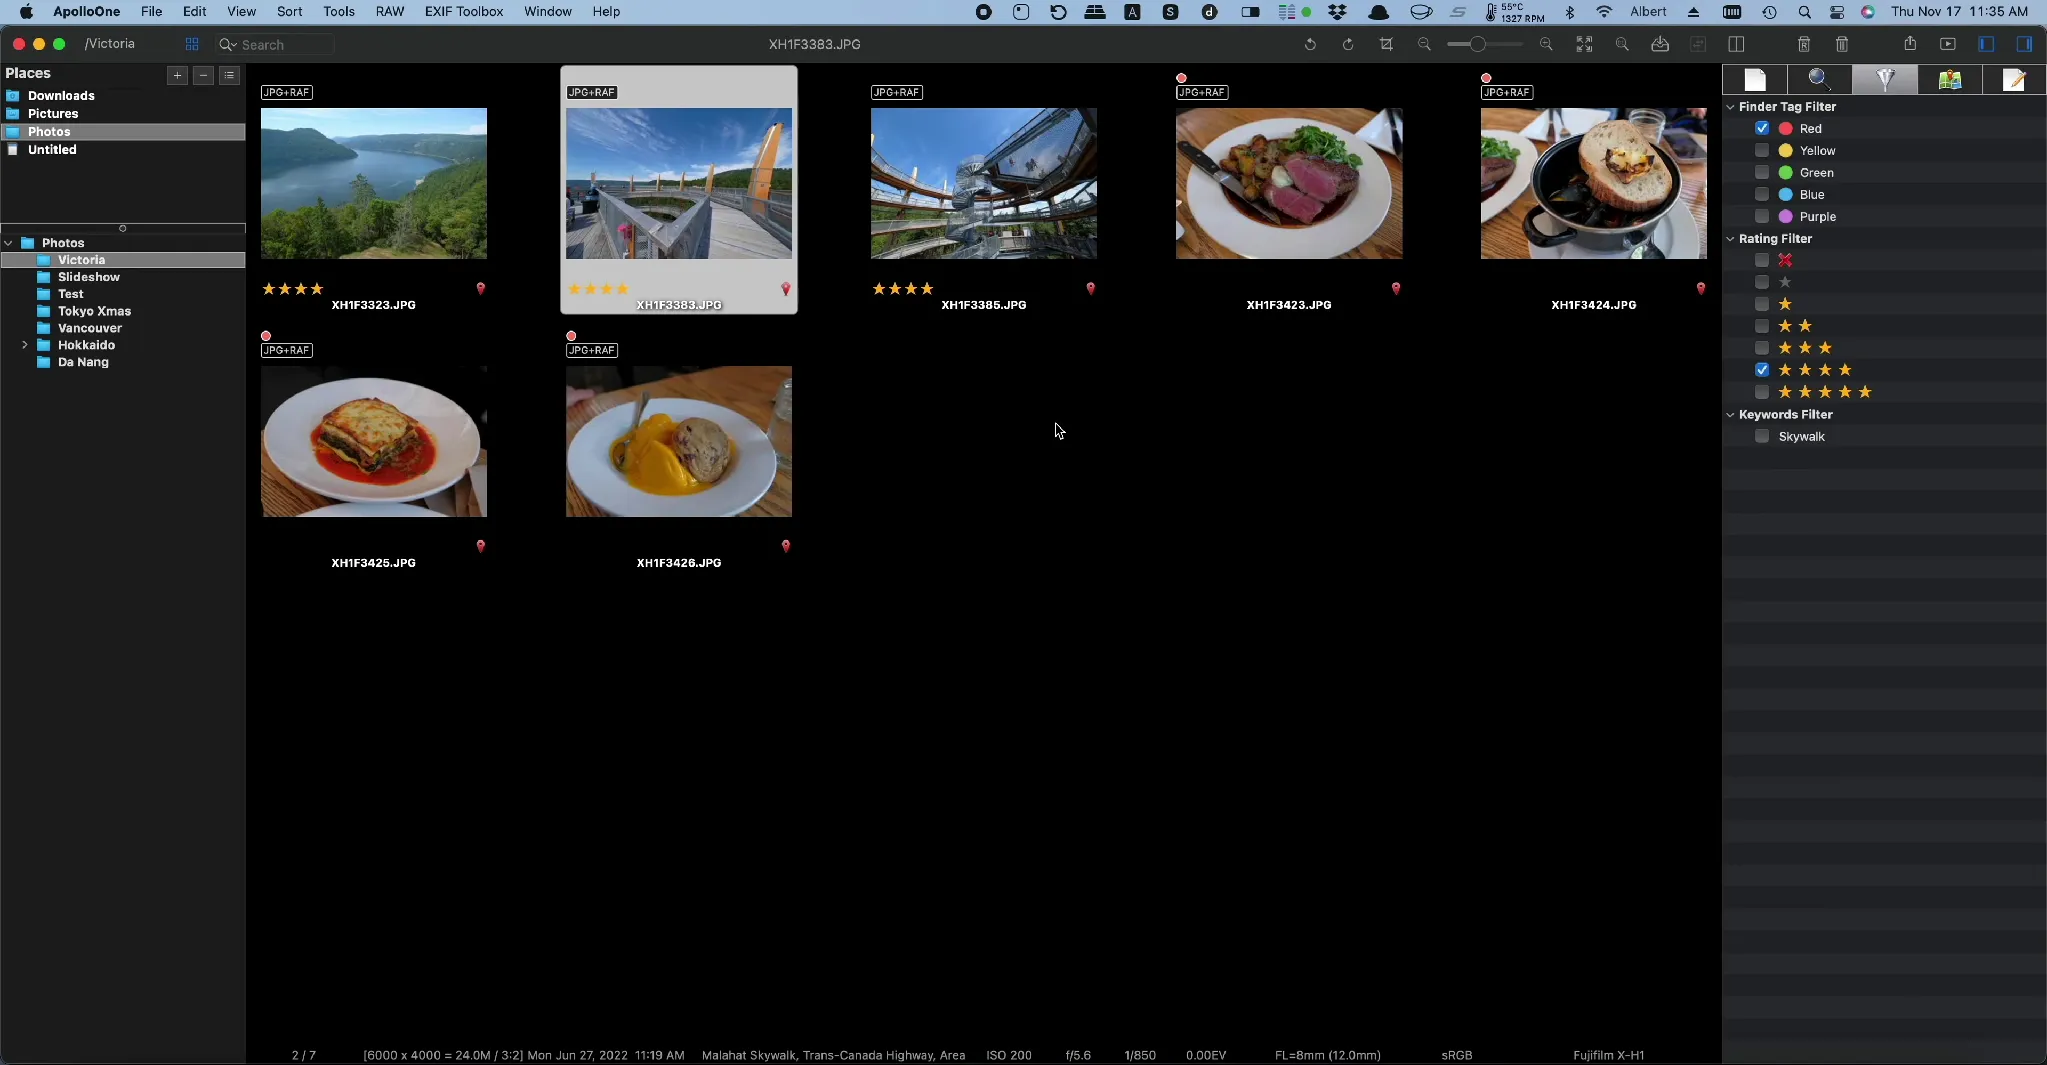2047x1065 pixels.
Task: Open the search options dropdown
Action: (228, 45)
